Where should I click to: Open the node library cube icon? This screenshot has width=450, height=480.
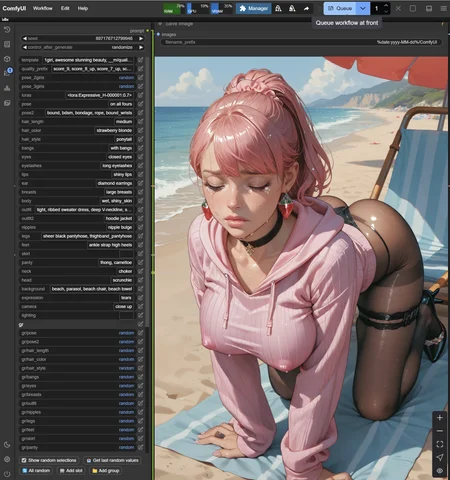pos(7,59)
